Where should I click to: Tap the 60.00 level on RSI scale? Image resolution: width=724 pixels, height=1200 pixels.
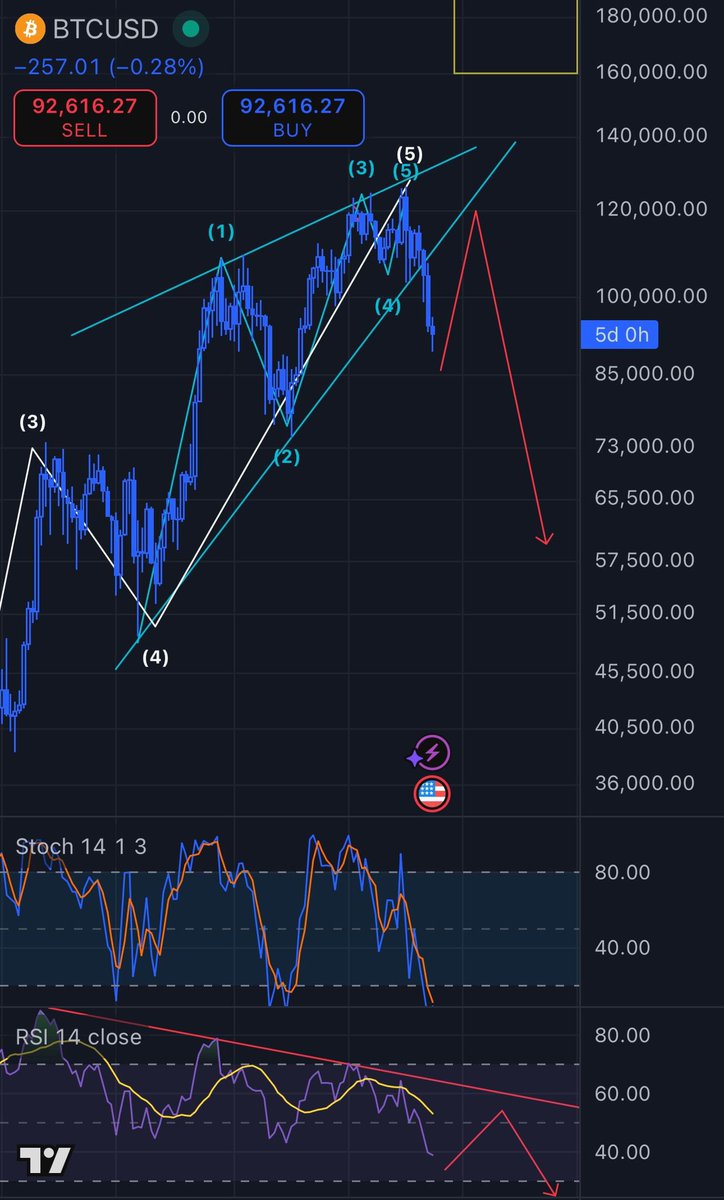tap(622, 1094)
